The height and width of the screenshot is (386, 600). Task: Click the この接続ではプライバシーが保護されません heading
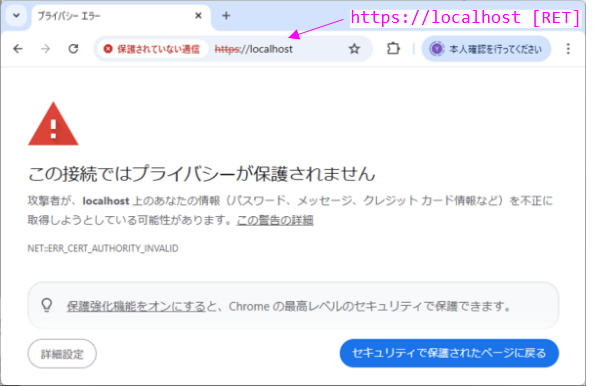(x=201, y=174)
